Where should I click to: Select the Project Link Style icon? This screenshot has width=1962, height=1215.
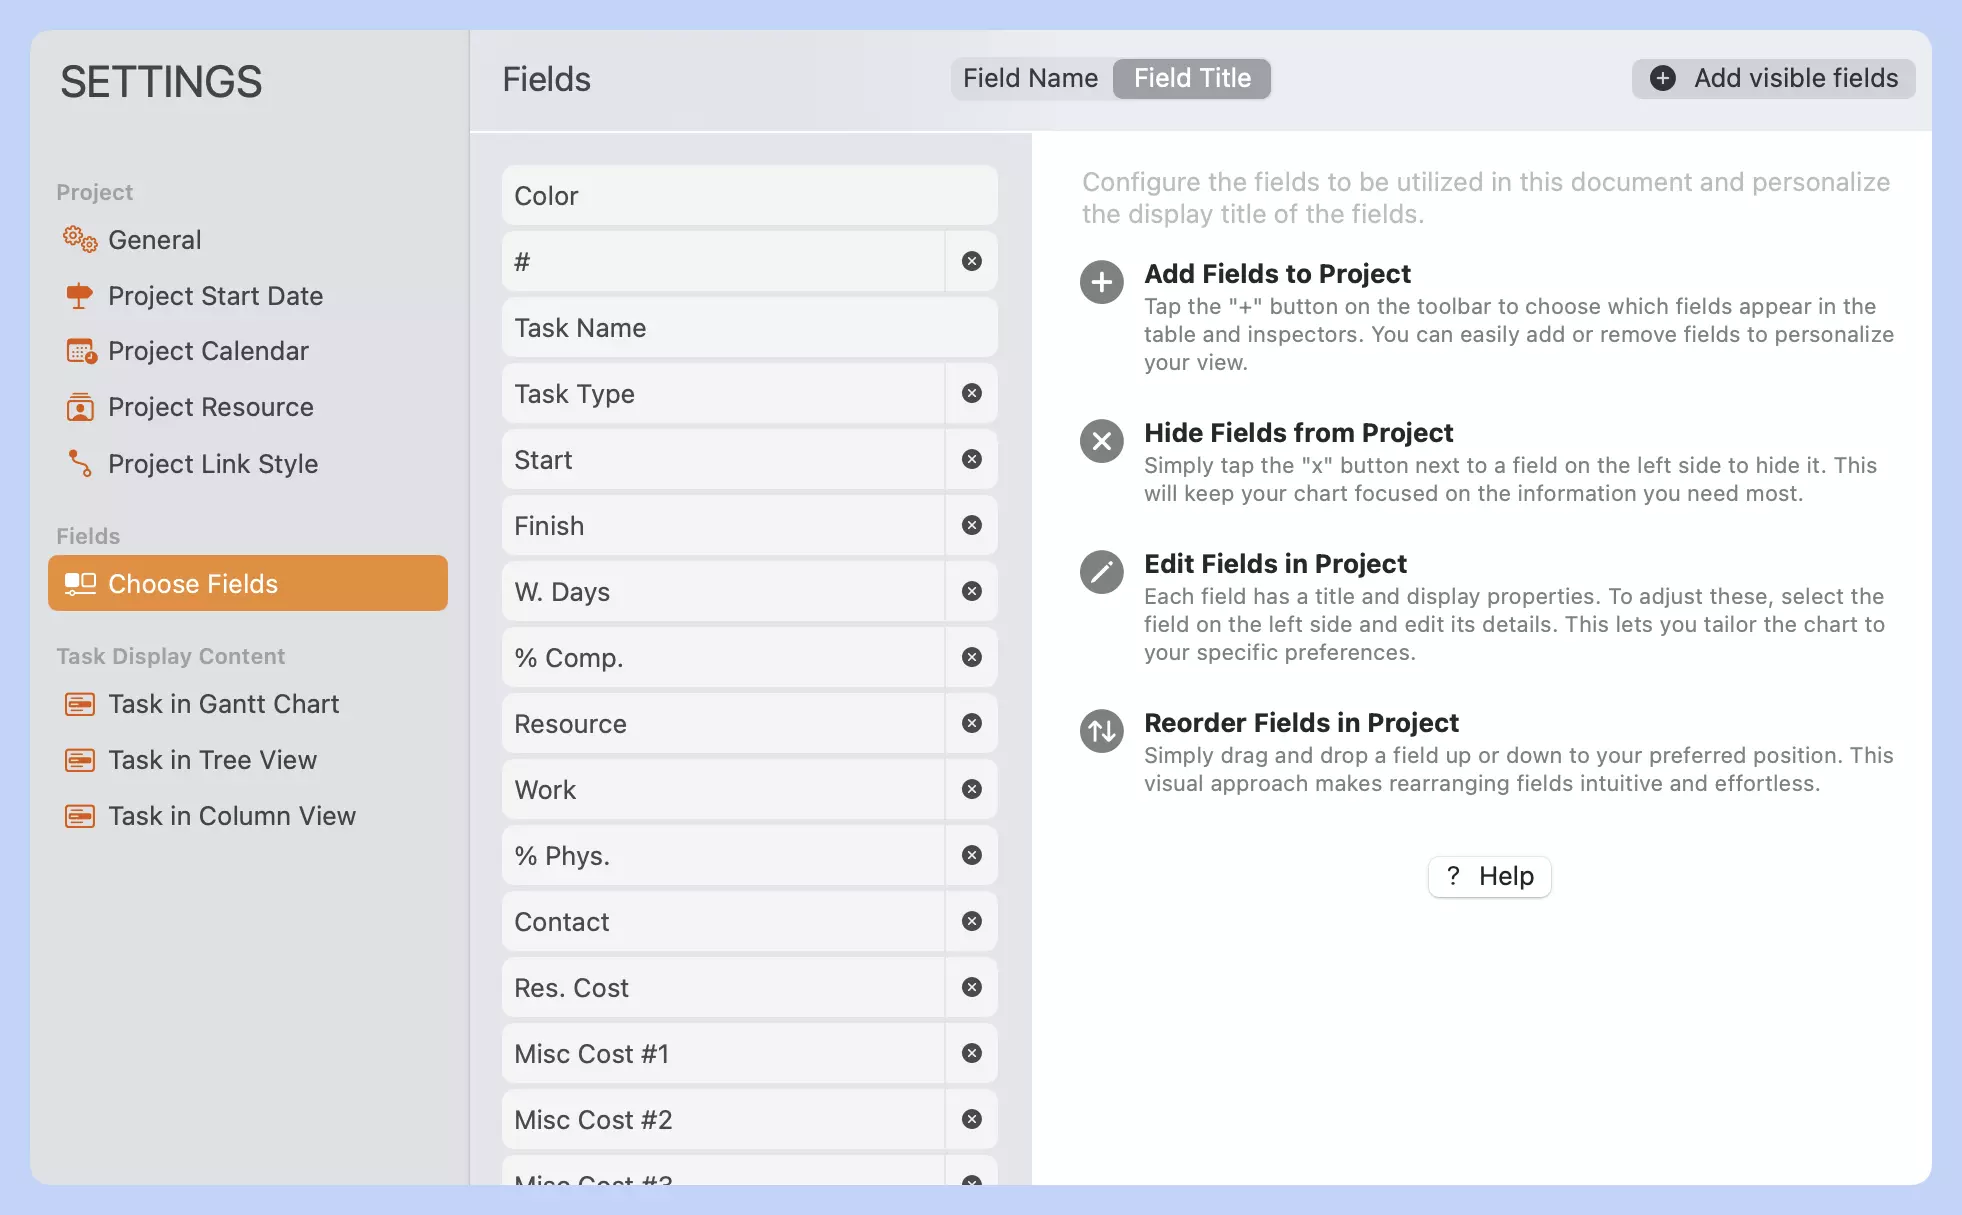pyautogui.click(x=79, y=463)
